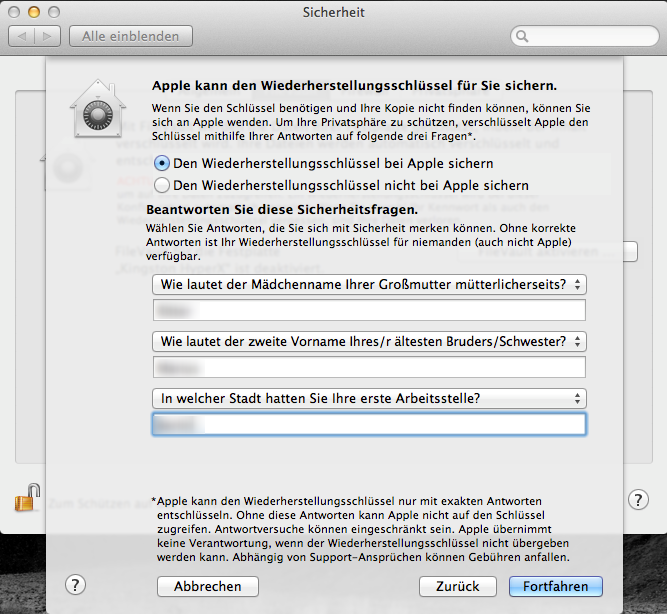
Task: Go back with the toolbar back arrow
Action: pyautogui.click(x=22, y=37)
